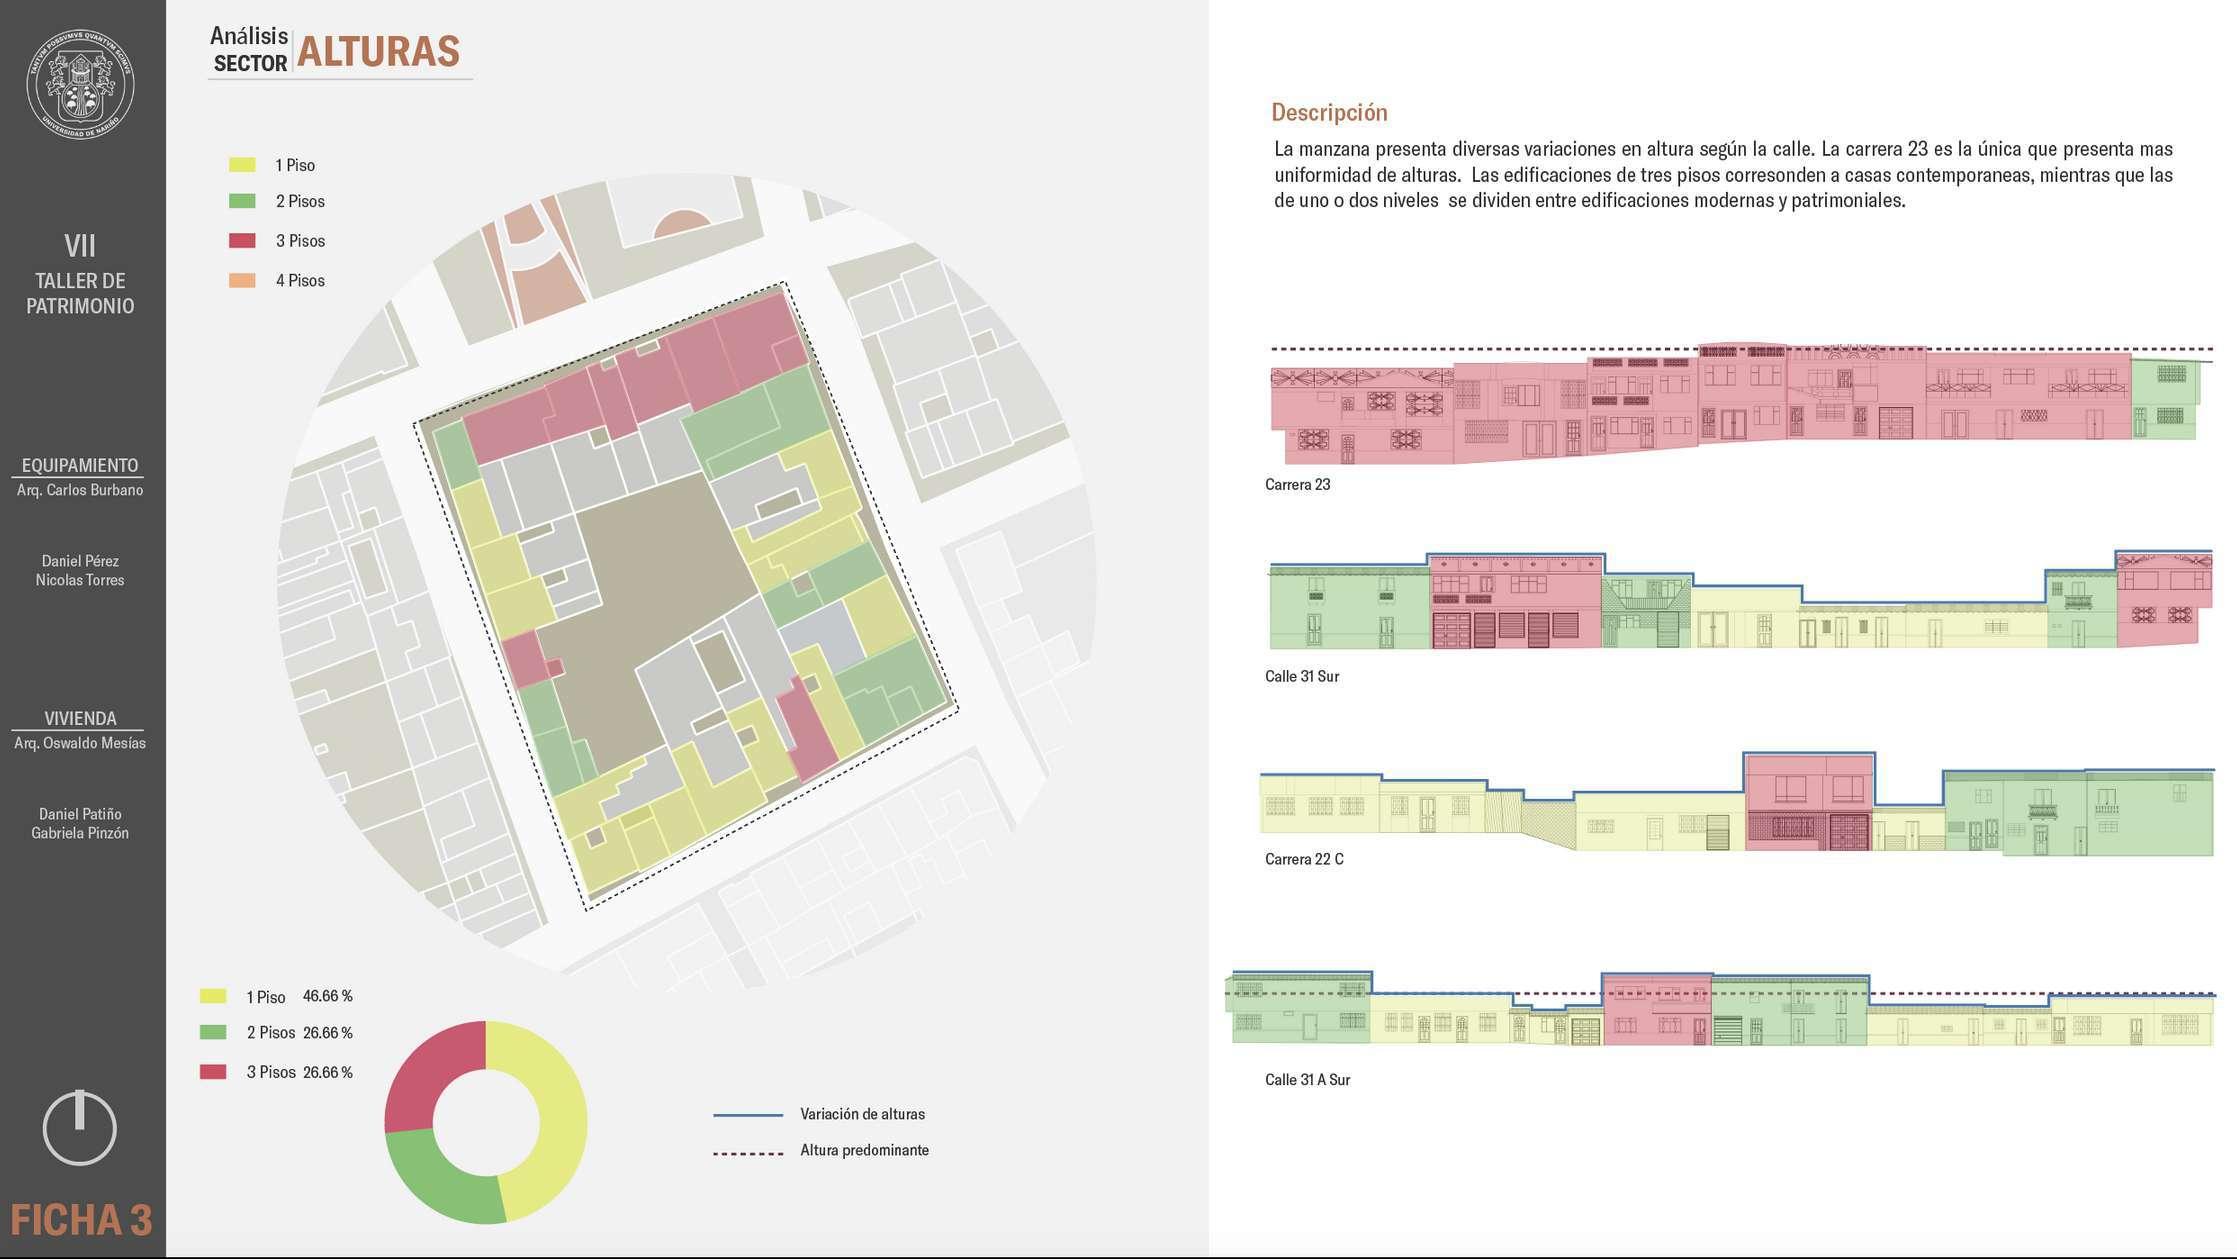This screenshot has width=2237, height=1259.
Task: Click the donut chart's red segment
Action: click(x=425, y=1070)
